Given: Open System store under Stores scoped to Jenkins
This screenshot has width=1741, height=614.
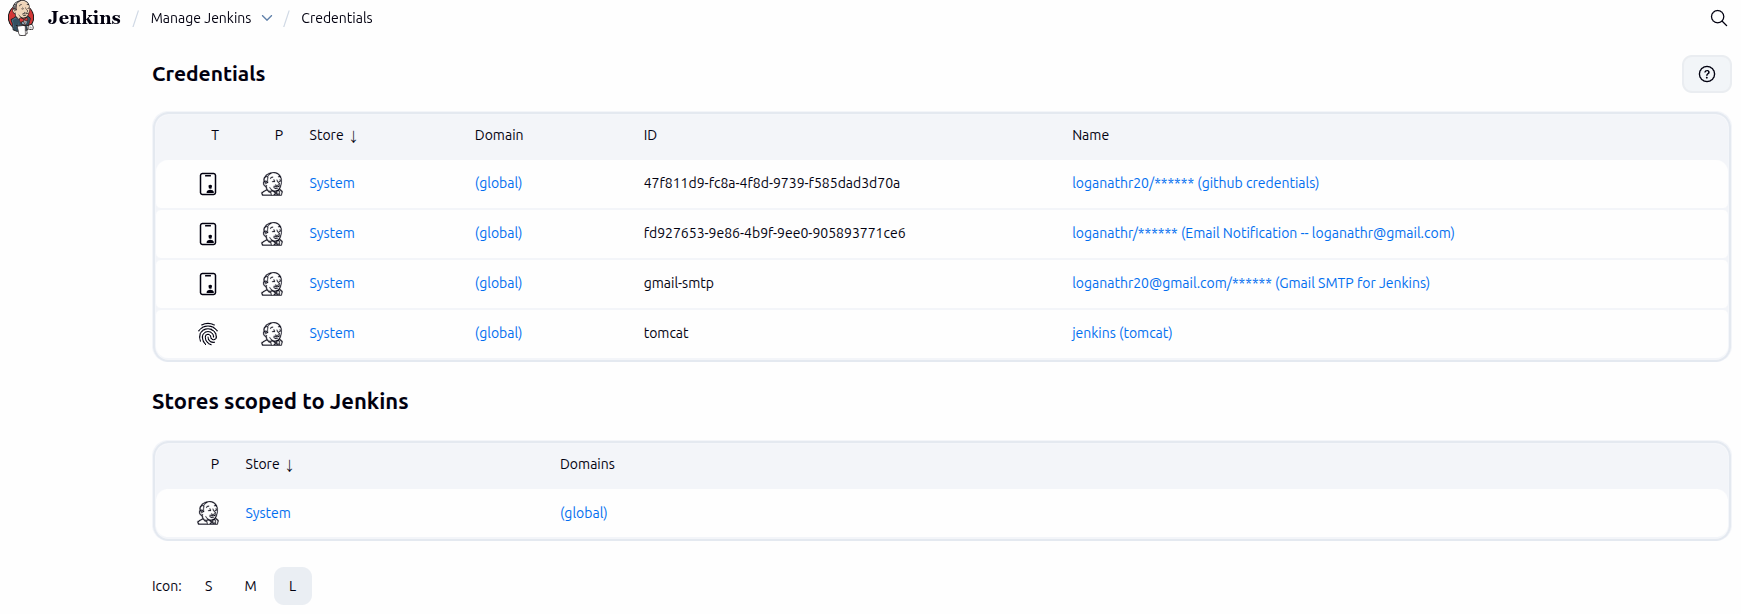Looking at the screenshot, I should coord(268,513).
